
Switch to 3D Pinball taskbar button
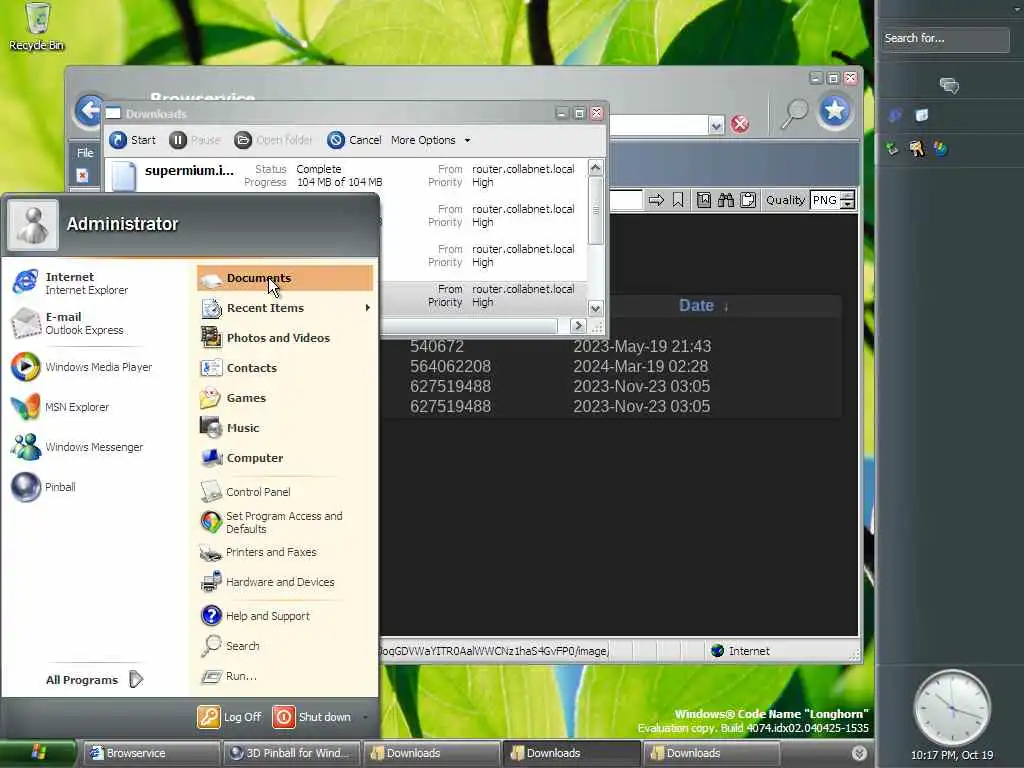pyautogui.click(x=293, y=753)
